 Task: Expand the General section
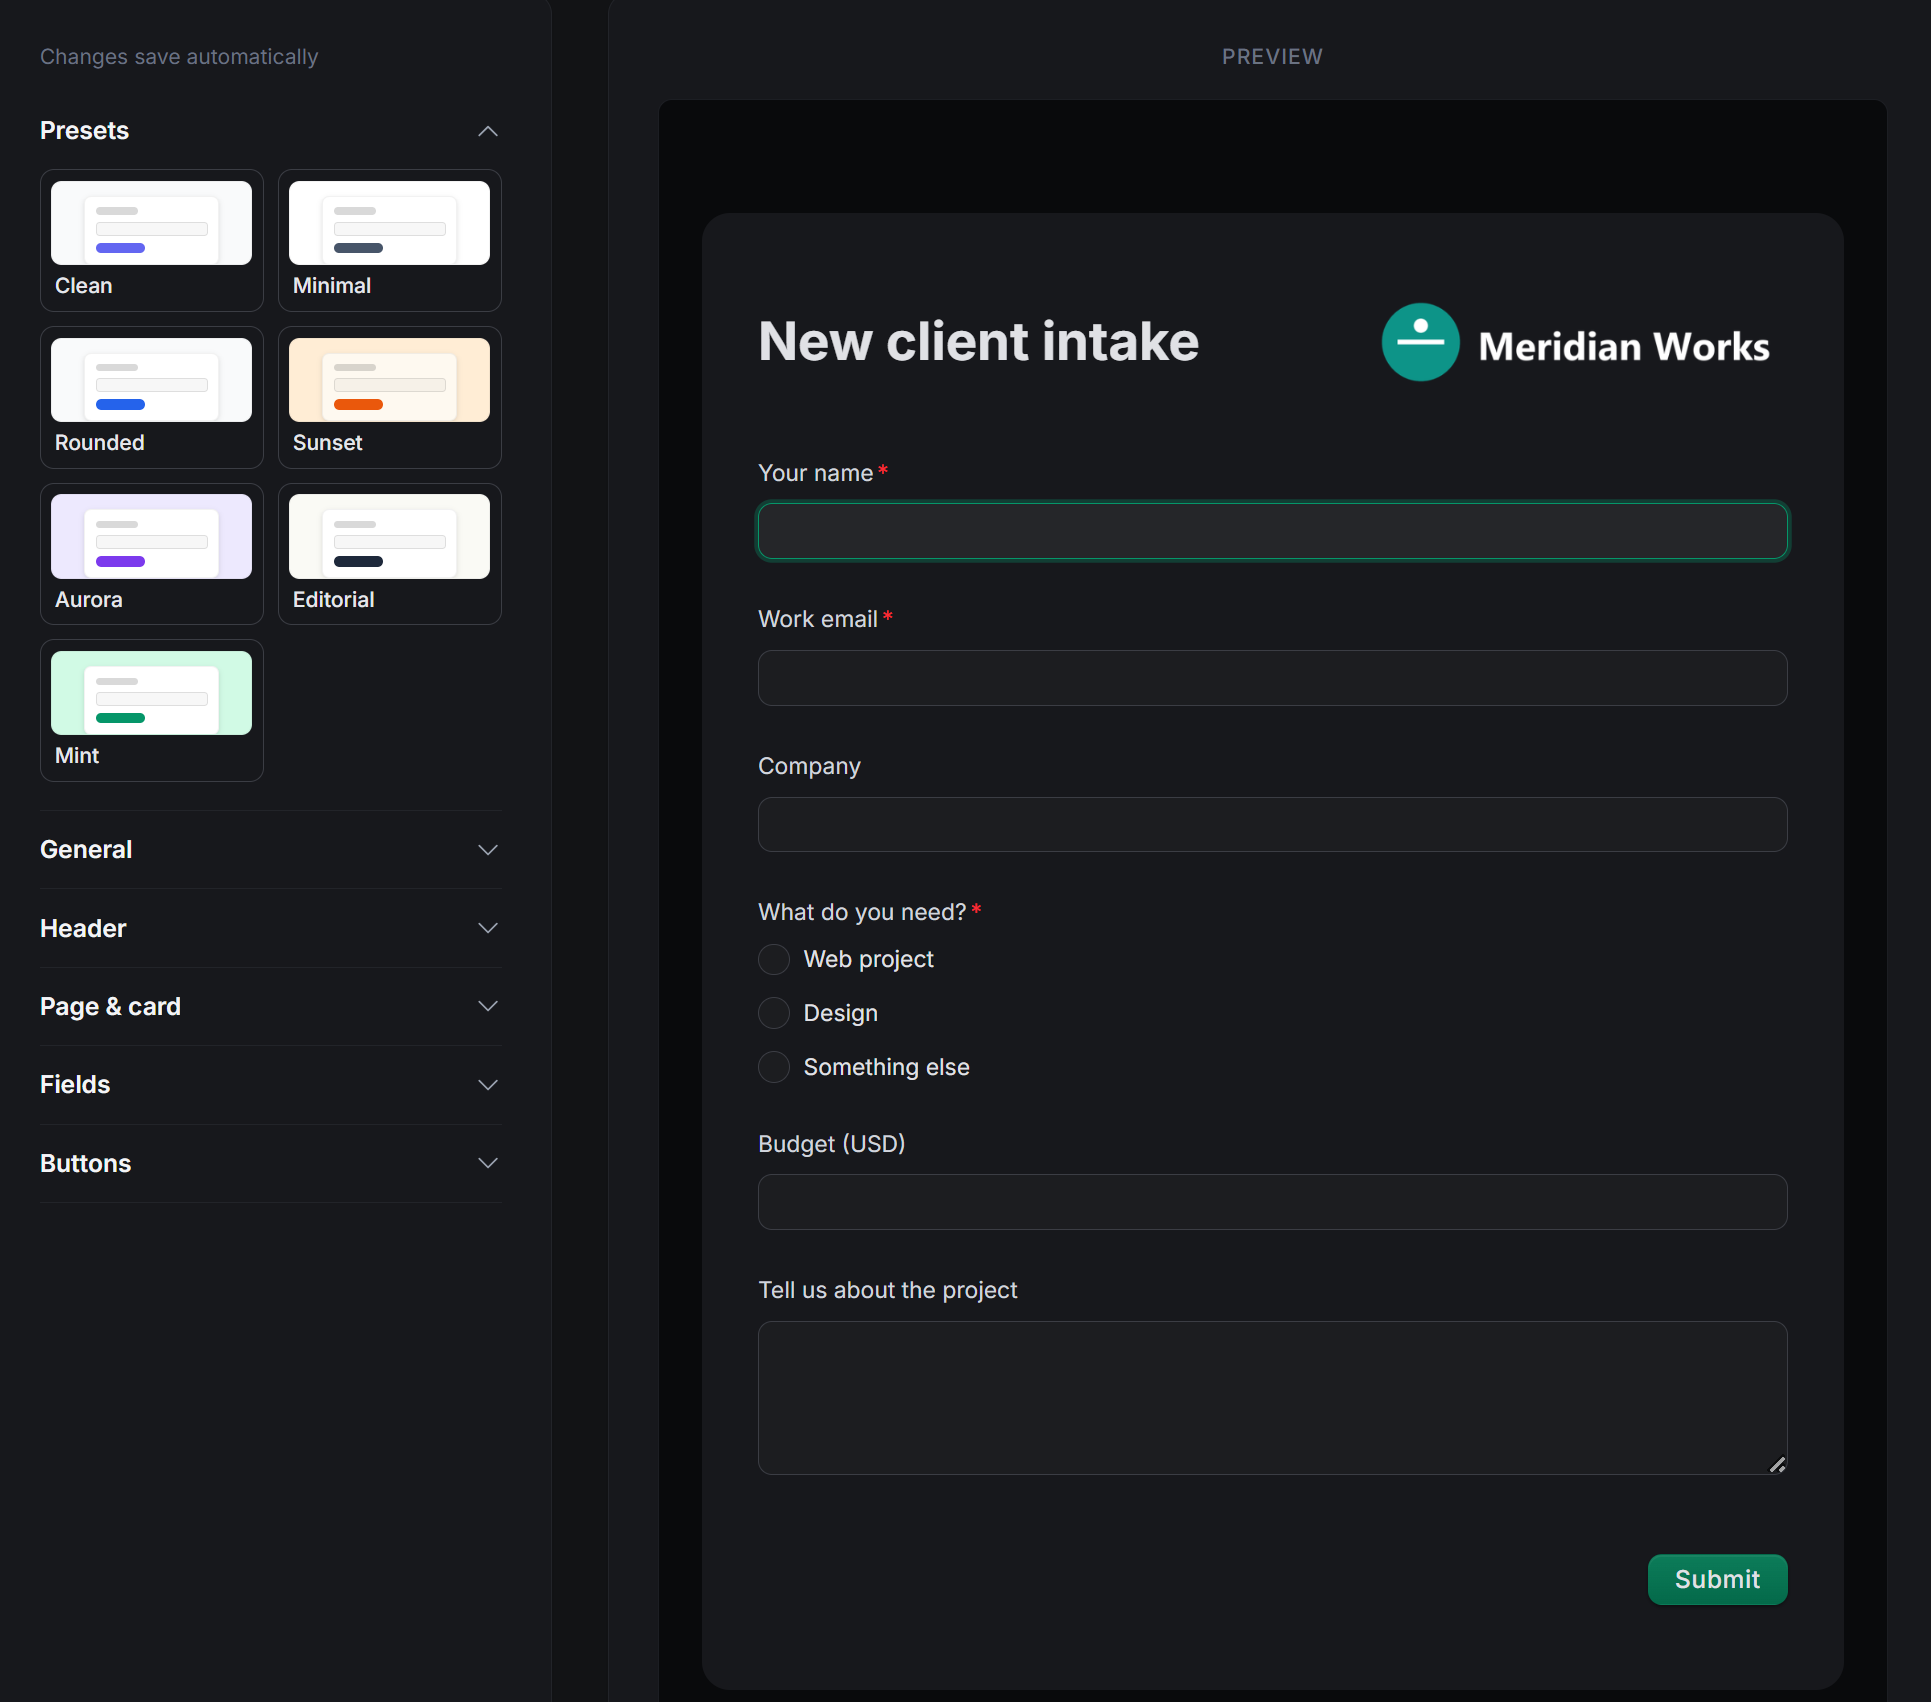click(270, 850)
